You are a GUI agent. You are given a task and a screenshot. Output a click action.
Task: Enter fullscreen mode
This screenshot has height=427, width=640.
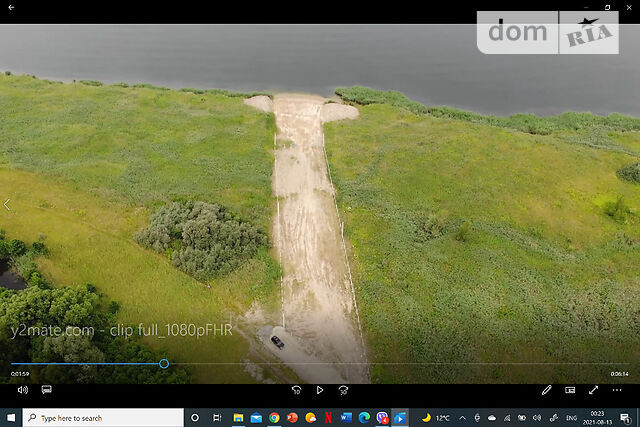tap(593, 390)
